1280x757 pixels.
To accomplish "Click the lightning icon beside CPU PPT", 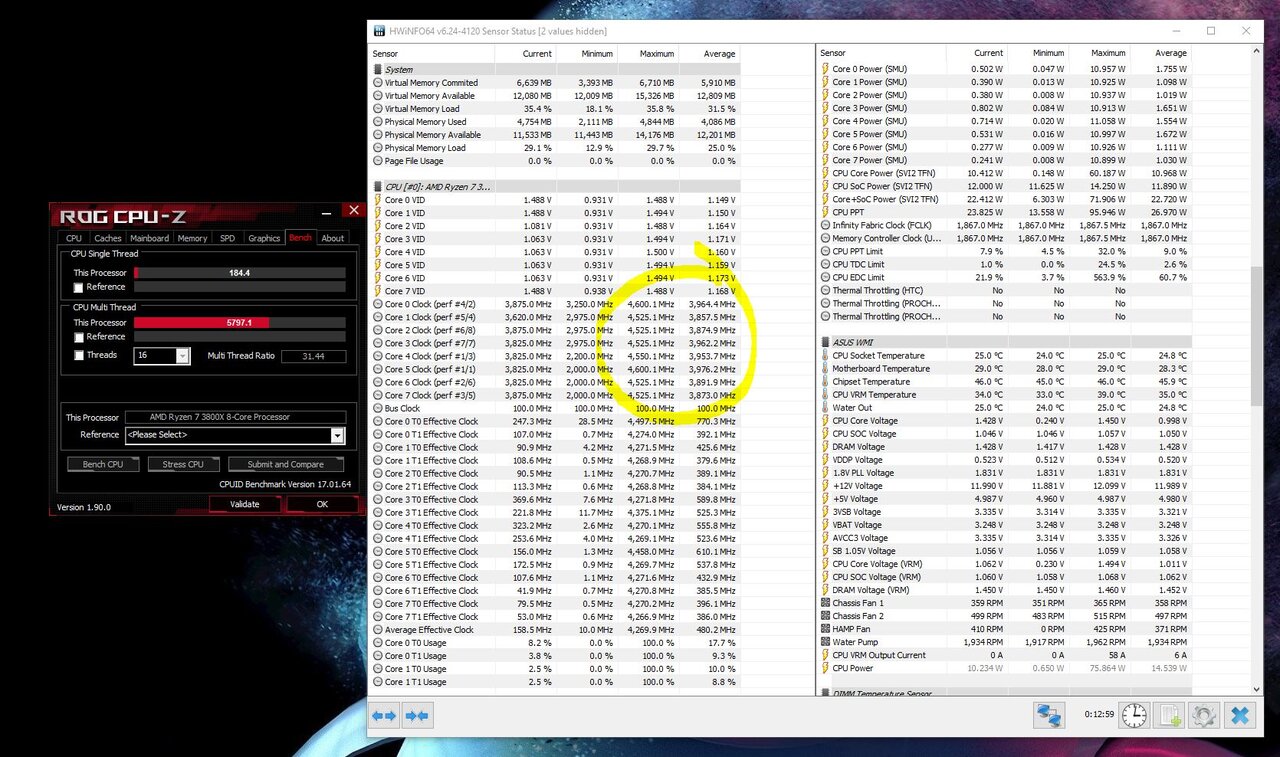I will pyautogui.click(x=824, y=212).
